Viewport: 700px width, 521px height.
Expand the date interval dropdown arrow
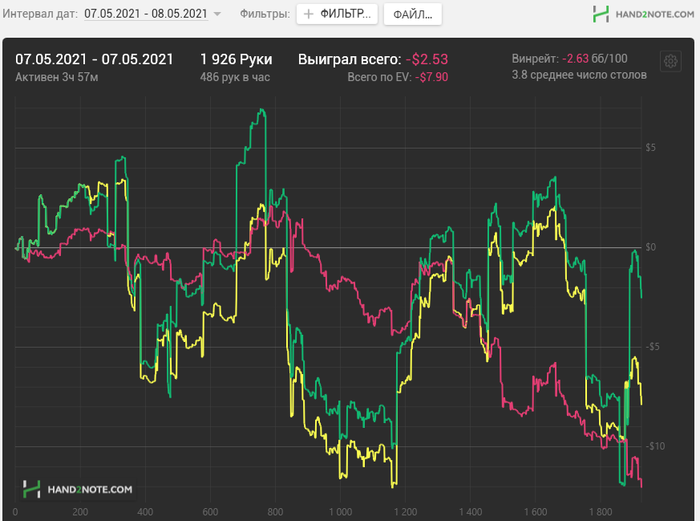(x=217, y=14)
